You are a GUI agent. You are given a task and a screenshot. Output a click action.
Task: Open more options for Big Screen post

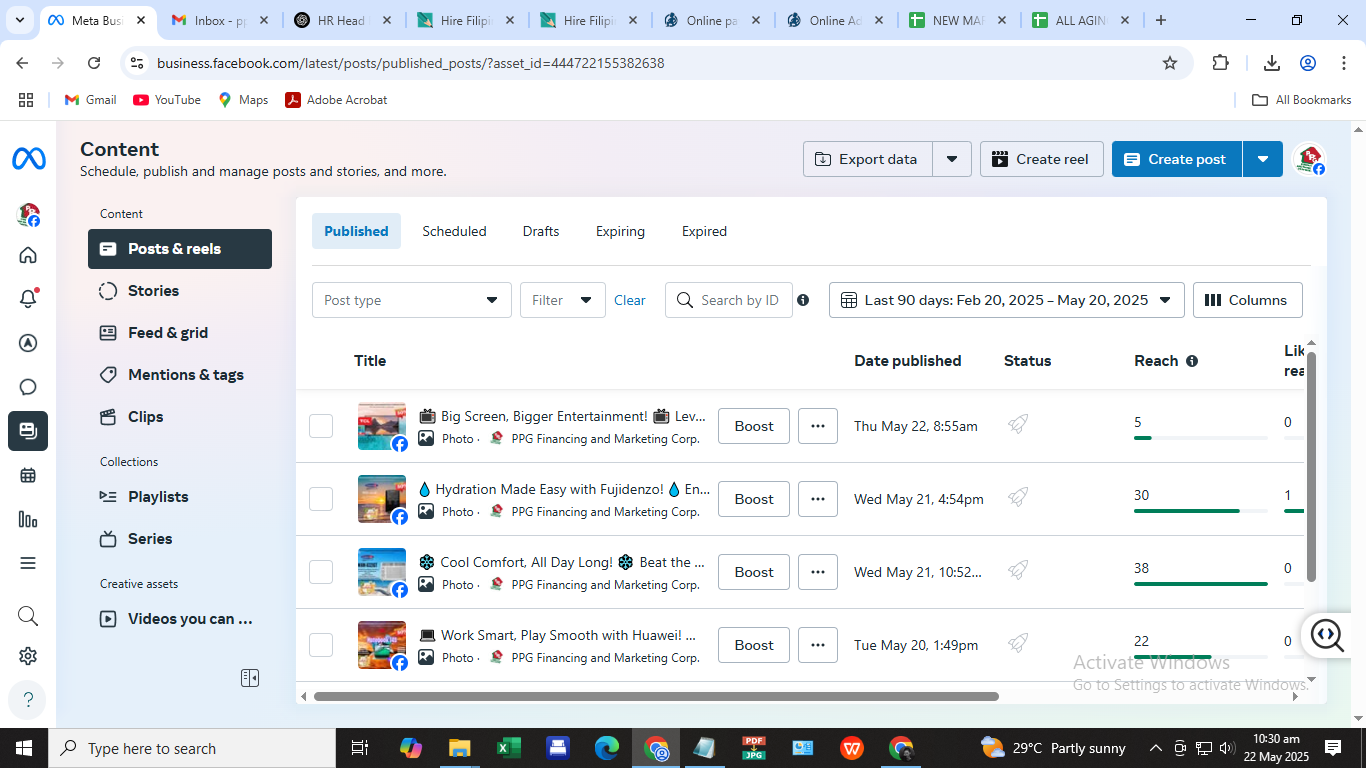(818, 426)
